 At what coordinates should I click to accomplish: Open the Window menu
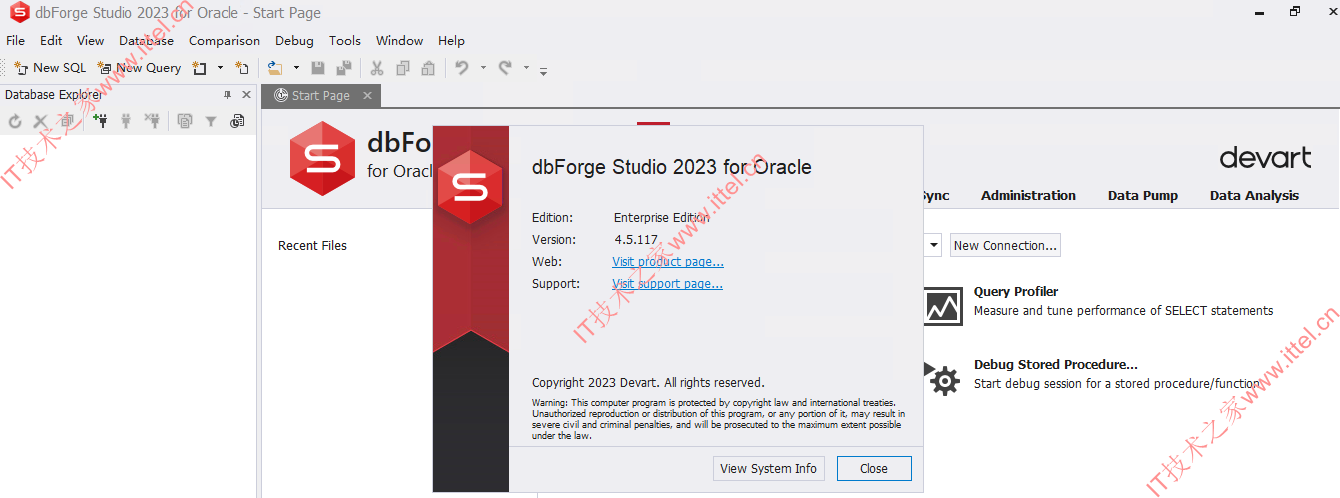pyautogui.click(x=400, y=41)
